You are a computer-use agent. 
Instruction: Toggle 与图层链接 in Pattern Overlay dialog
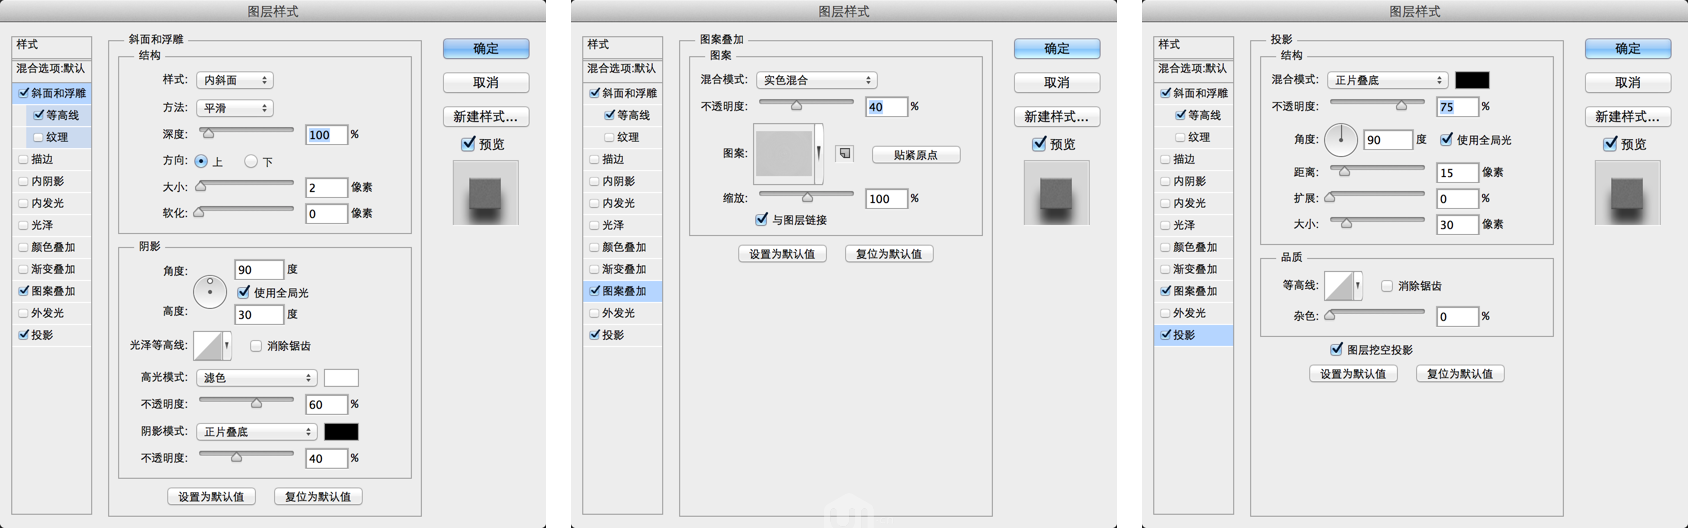click(x=762, y=219)
